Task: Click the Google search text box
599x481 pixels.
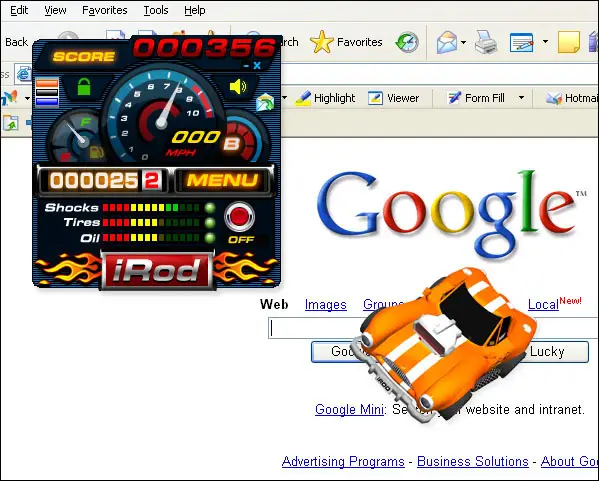Action: click(x=433, y=328)
